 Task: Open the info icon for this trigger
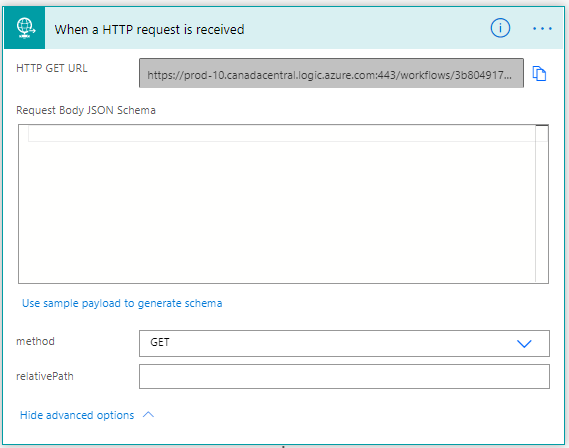[x=500, y=28]
